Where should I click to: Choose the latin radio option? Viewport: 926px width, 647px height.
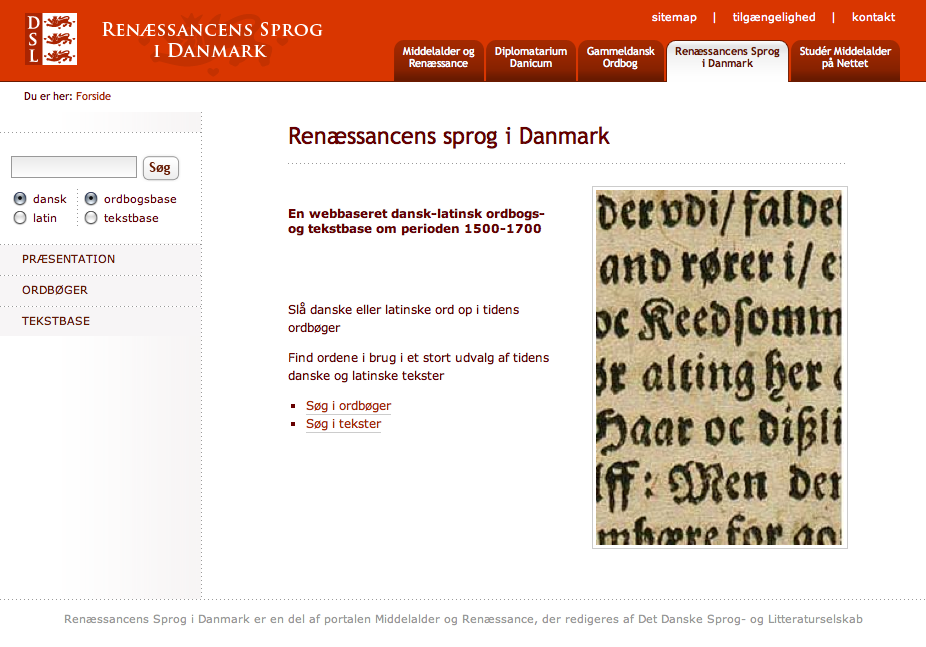tap(20, 218)
